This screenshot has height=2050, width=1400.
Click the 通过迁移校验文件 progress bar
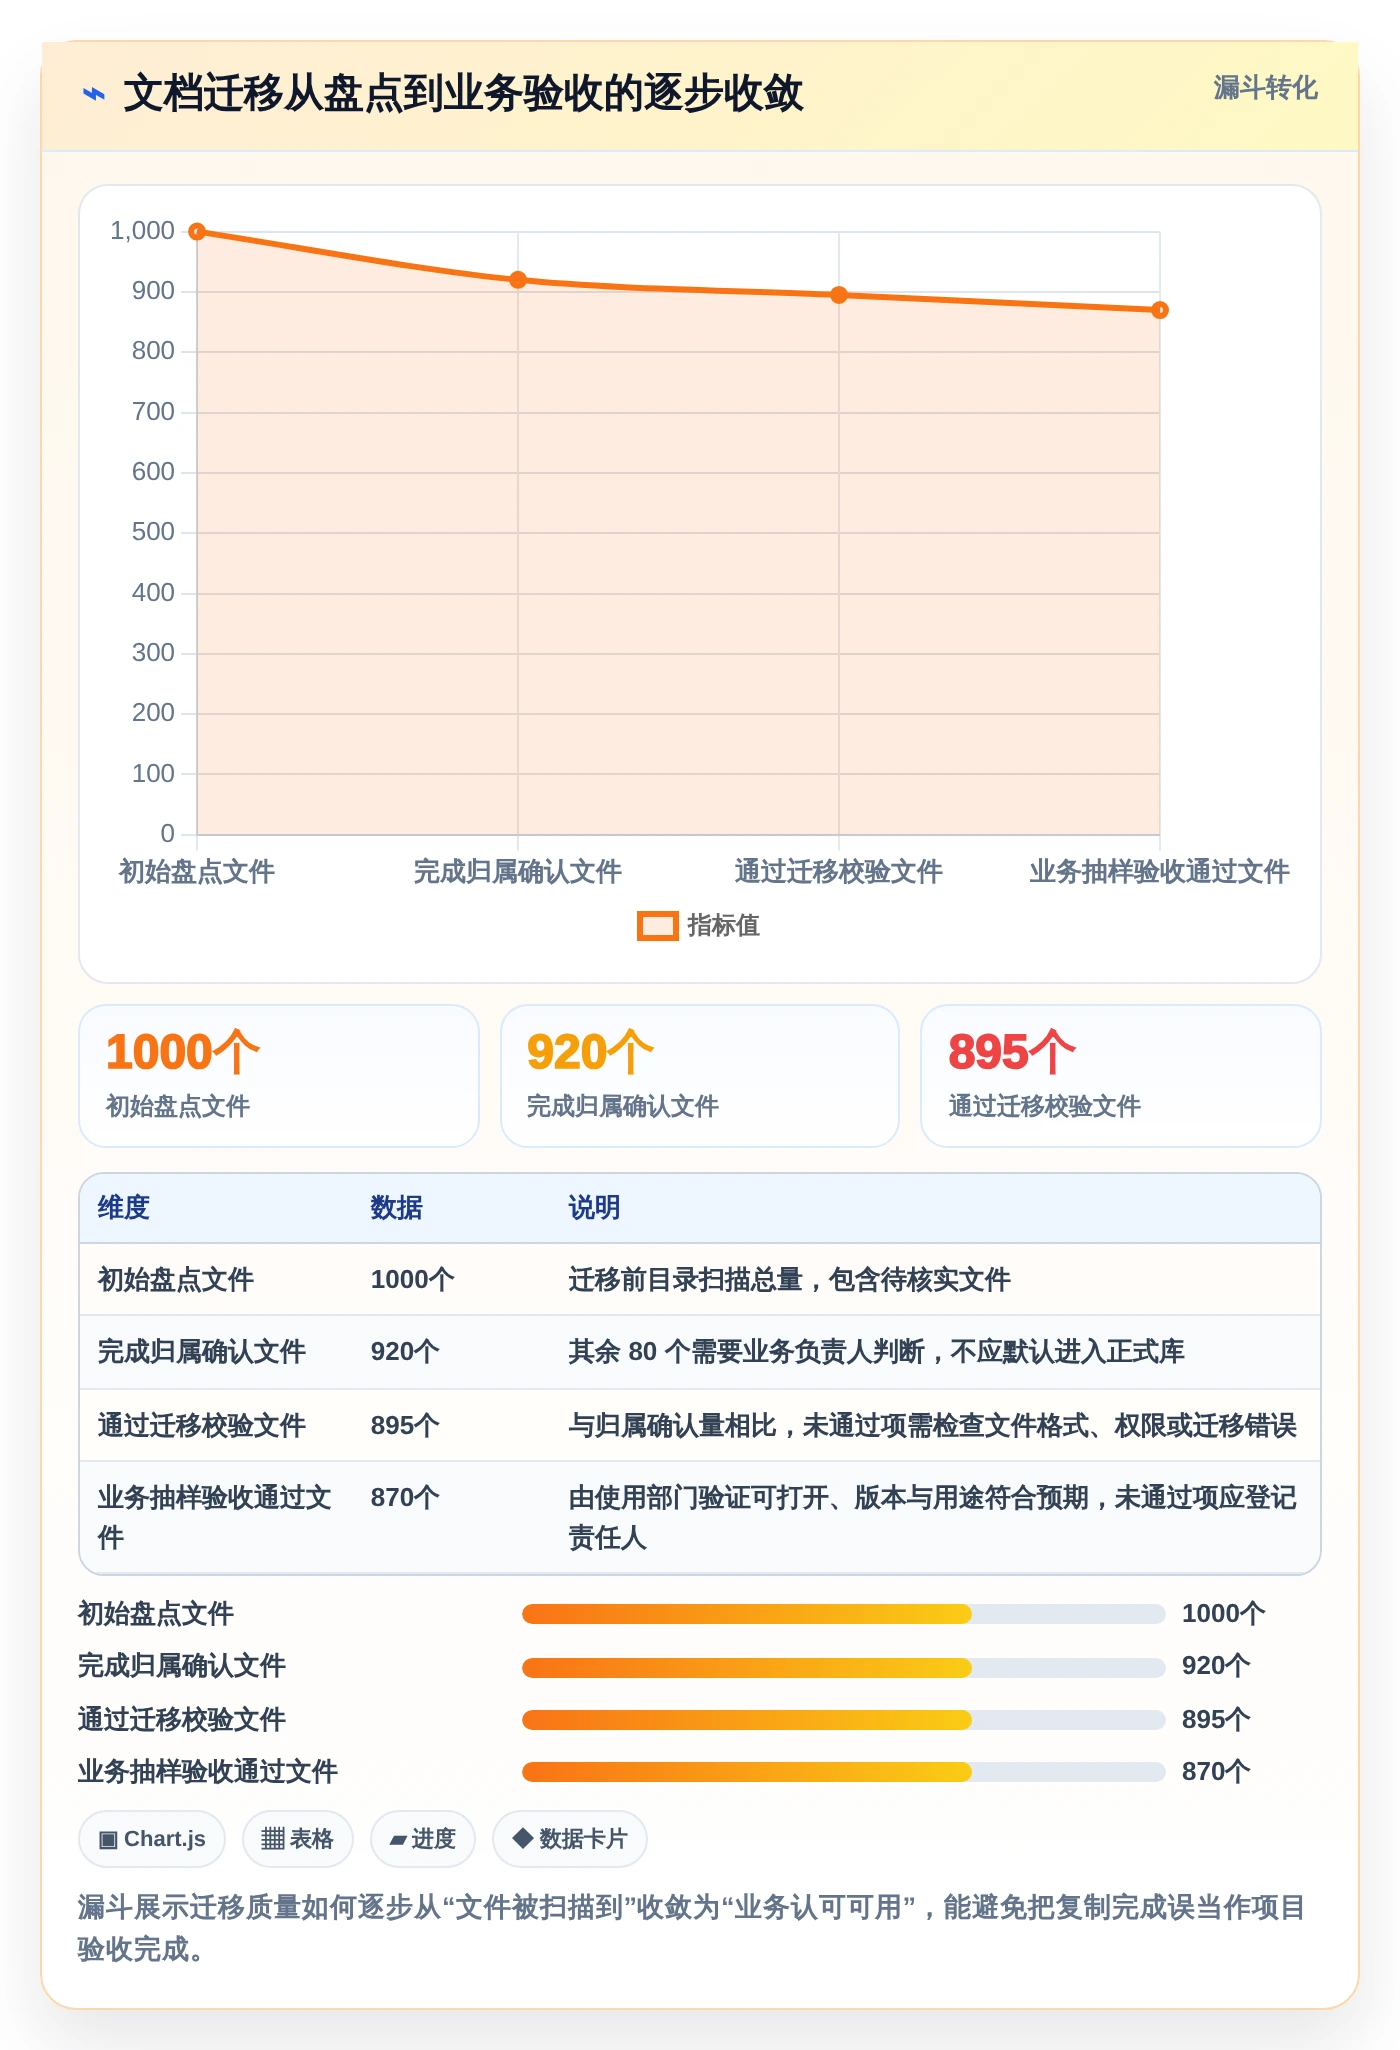843,1720
